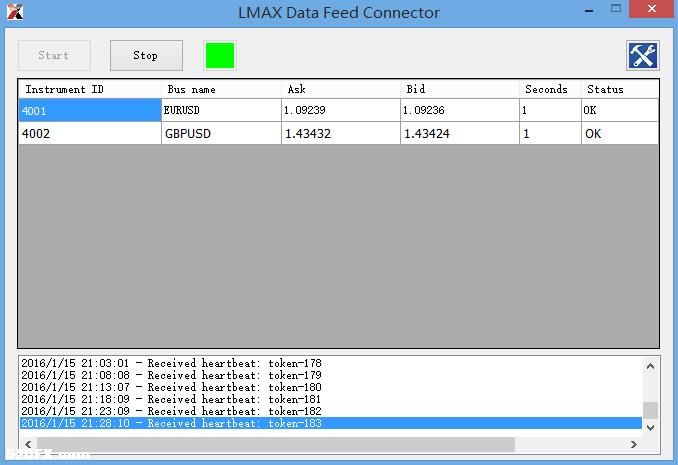
Task: Click the green connection status indicator
Action: coord(220,55)
